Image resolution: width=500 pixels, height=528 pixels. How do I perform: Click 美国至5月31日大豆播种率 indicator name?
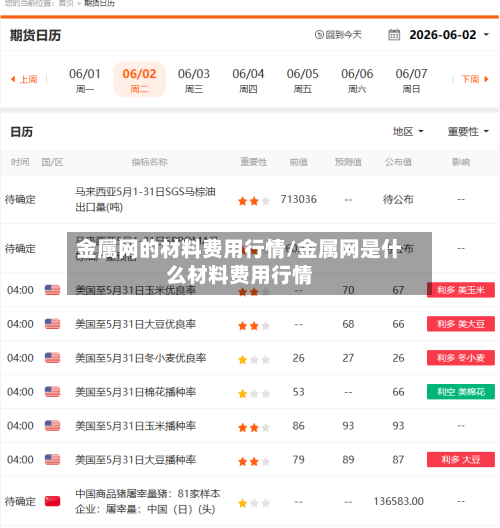click(x=135, y=460)
